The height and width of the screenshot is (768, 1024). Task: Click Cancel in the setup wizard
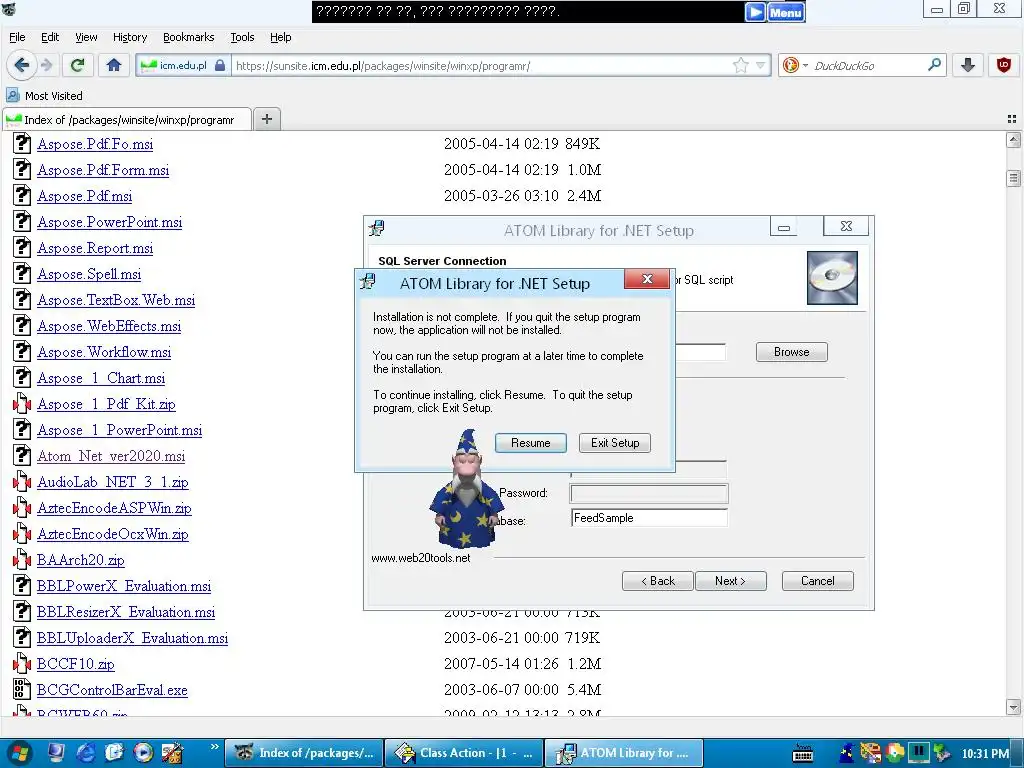[x=818, y=581]
